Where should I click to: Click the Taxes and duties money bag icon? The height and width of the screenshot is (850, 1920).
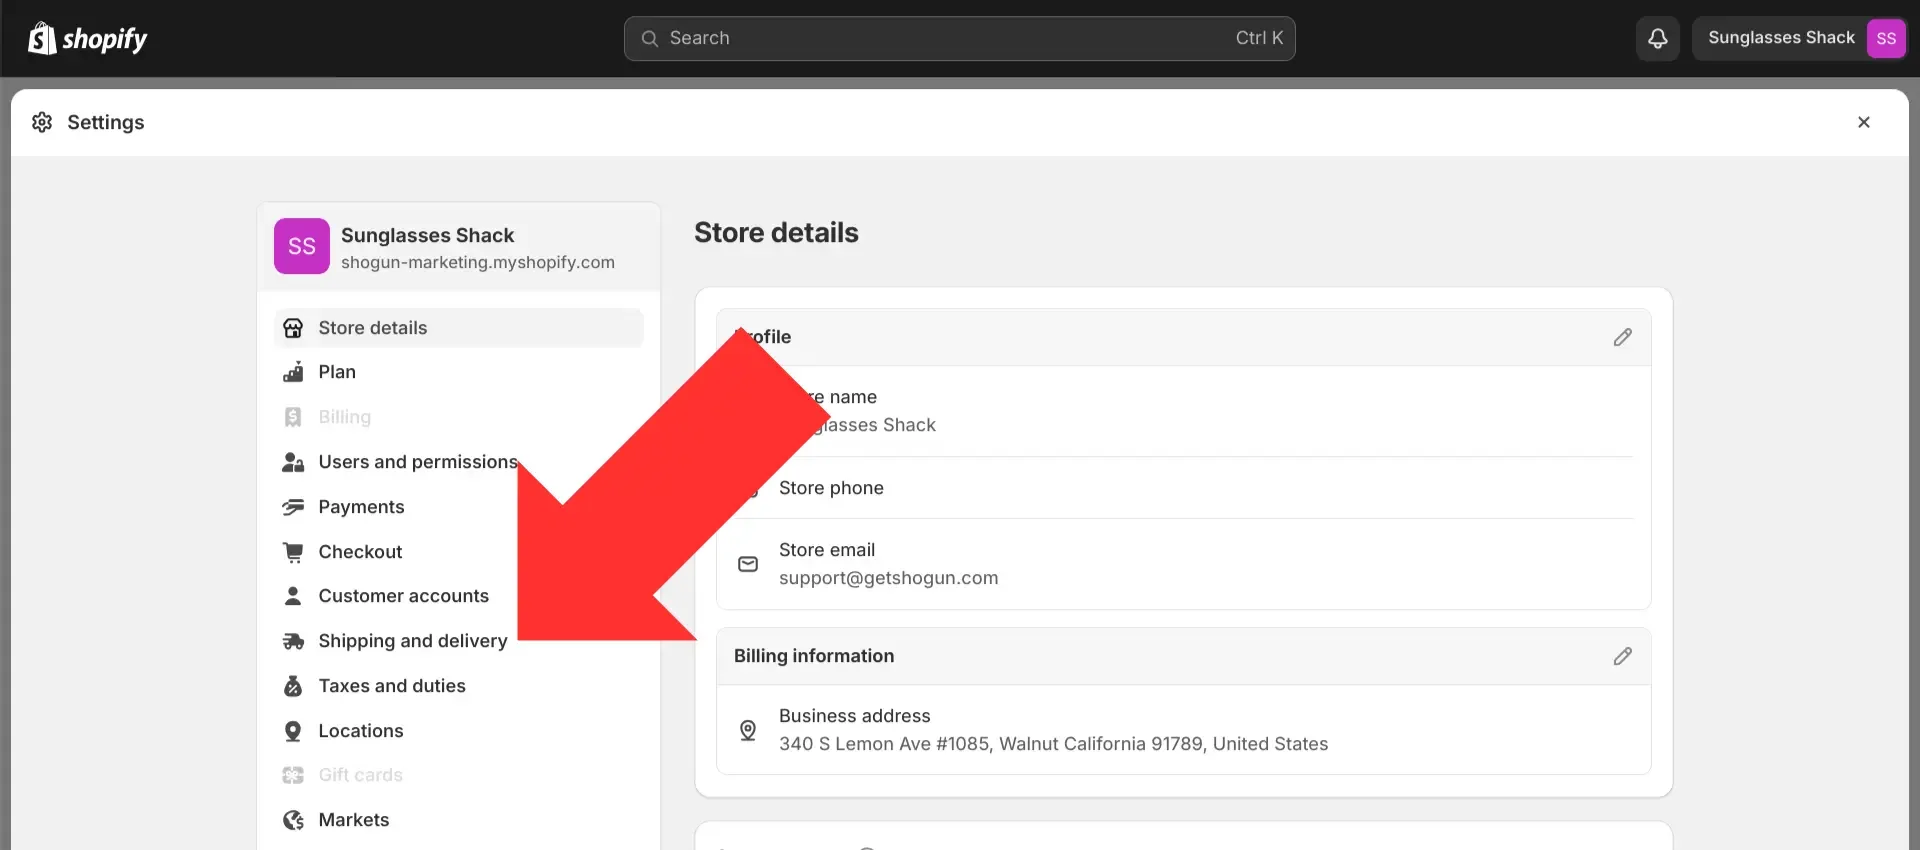point(293,686)
